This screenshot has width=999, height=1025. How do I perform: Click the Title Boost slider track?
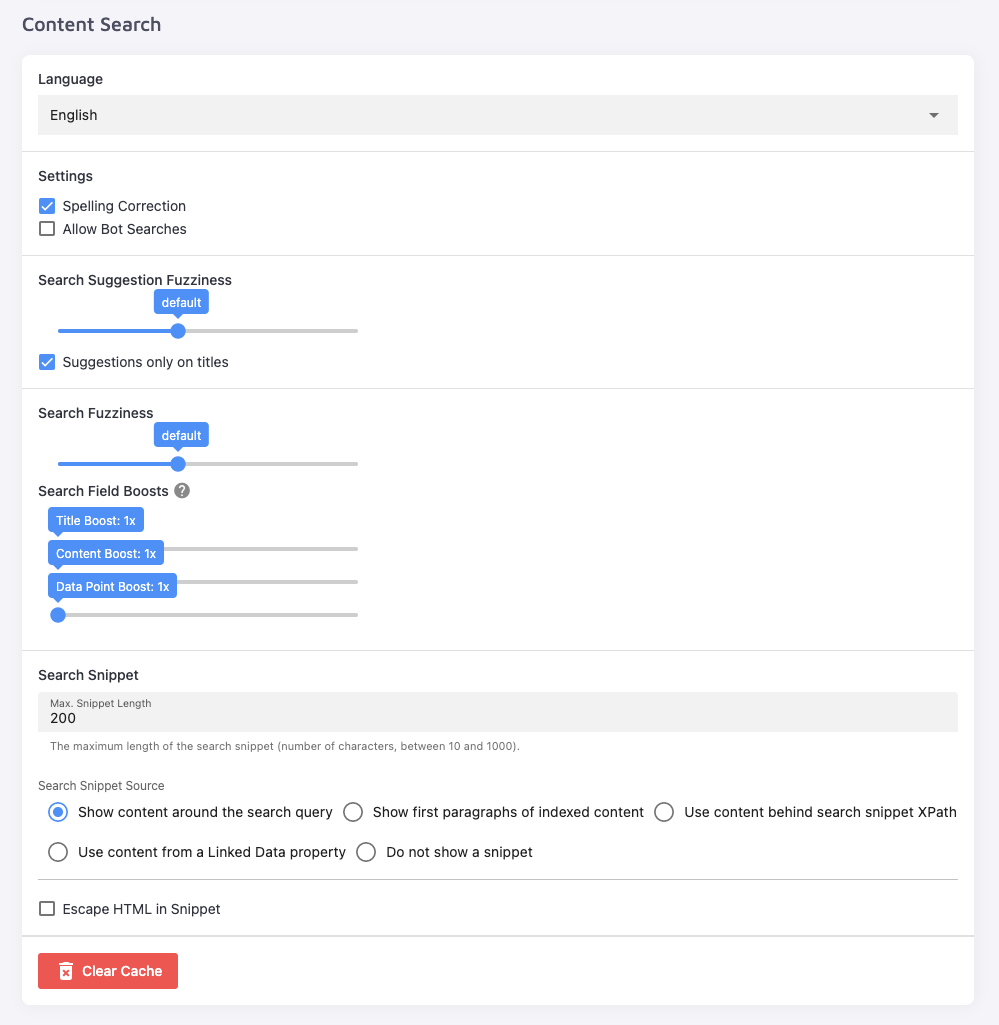(260, 549)
